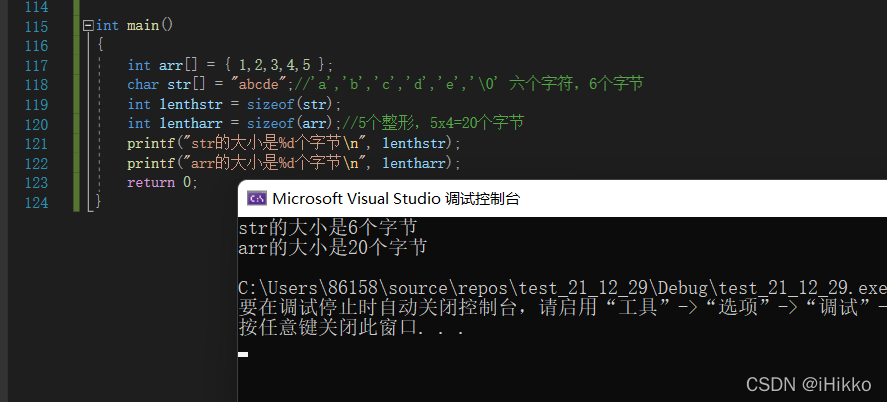Viewport: 887px width, 402px height.
Task: Click line number 121 in gutter
Action: [36, 144]
